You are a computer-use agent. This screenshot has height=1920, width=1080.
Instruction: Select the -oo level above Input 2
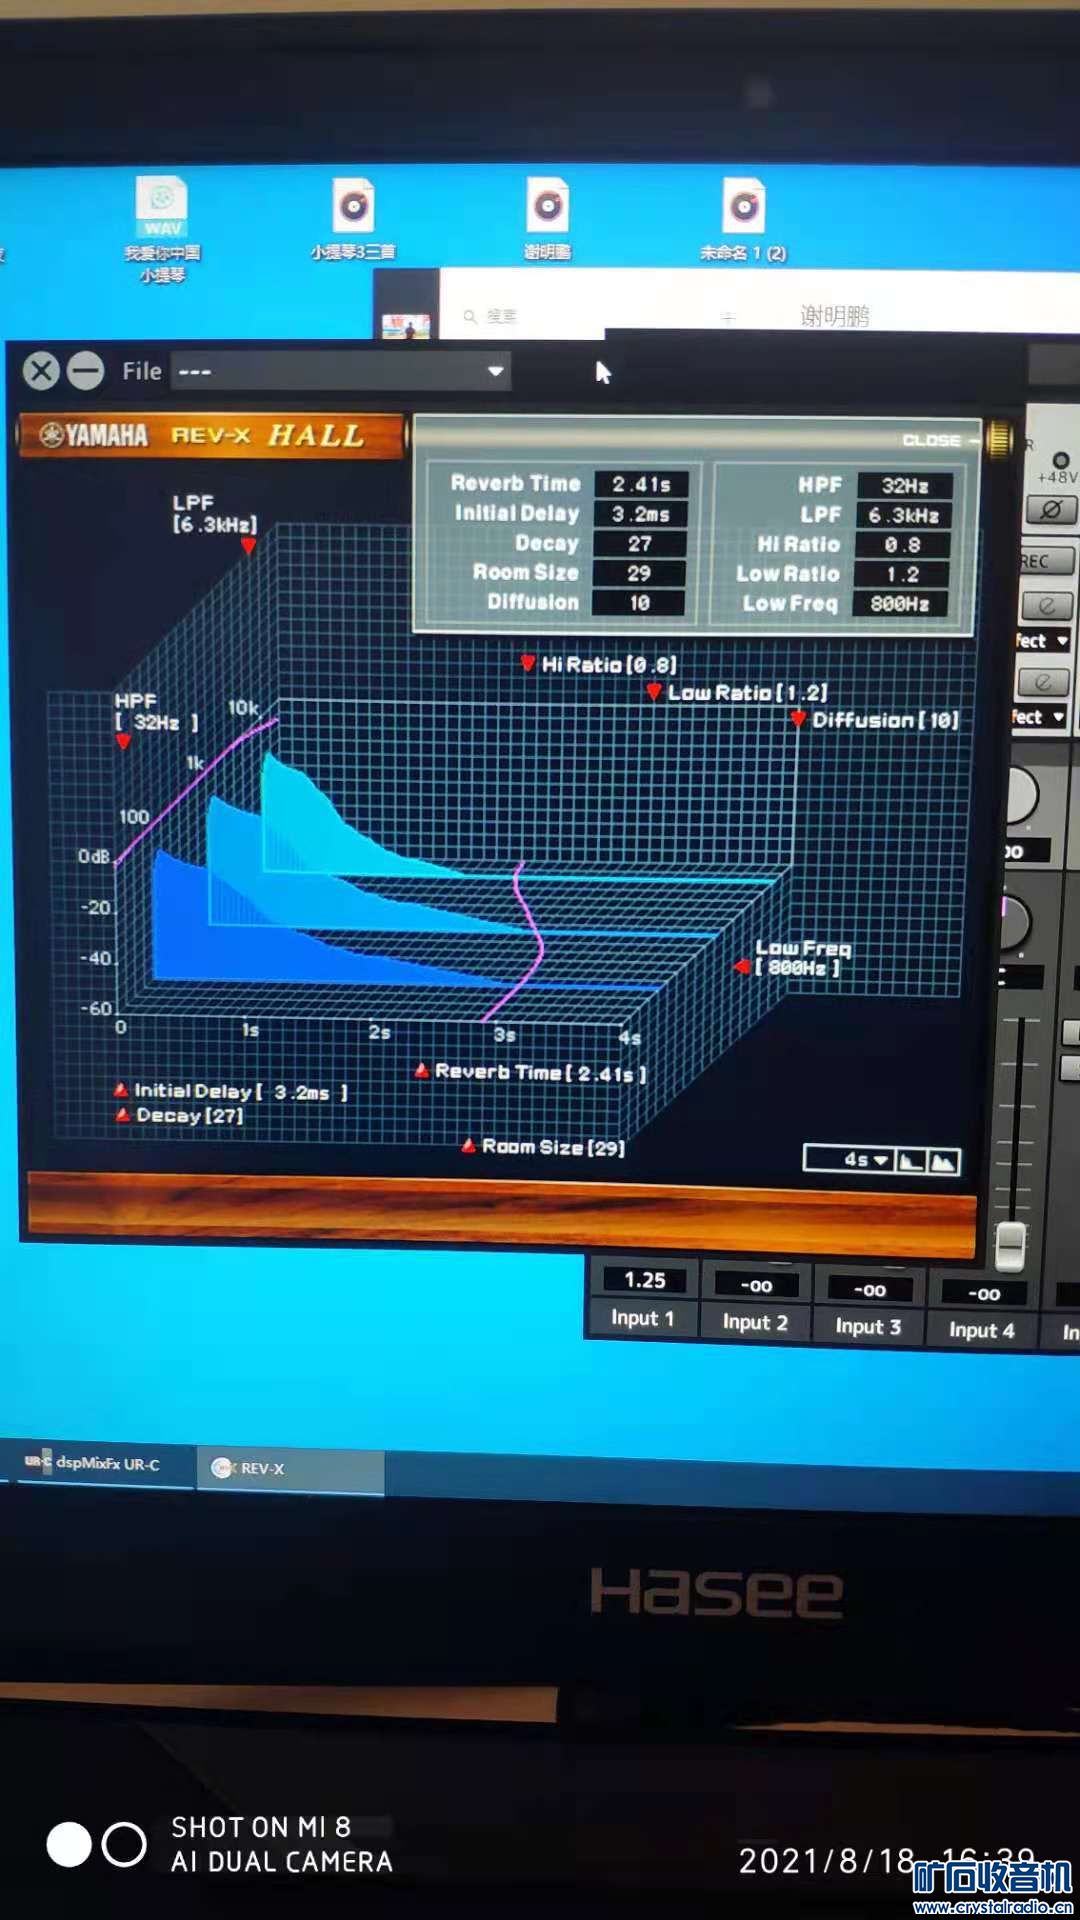[x=756, y=1285]
